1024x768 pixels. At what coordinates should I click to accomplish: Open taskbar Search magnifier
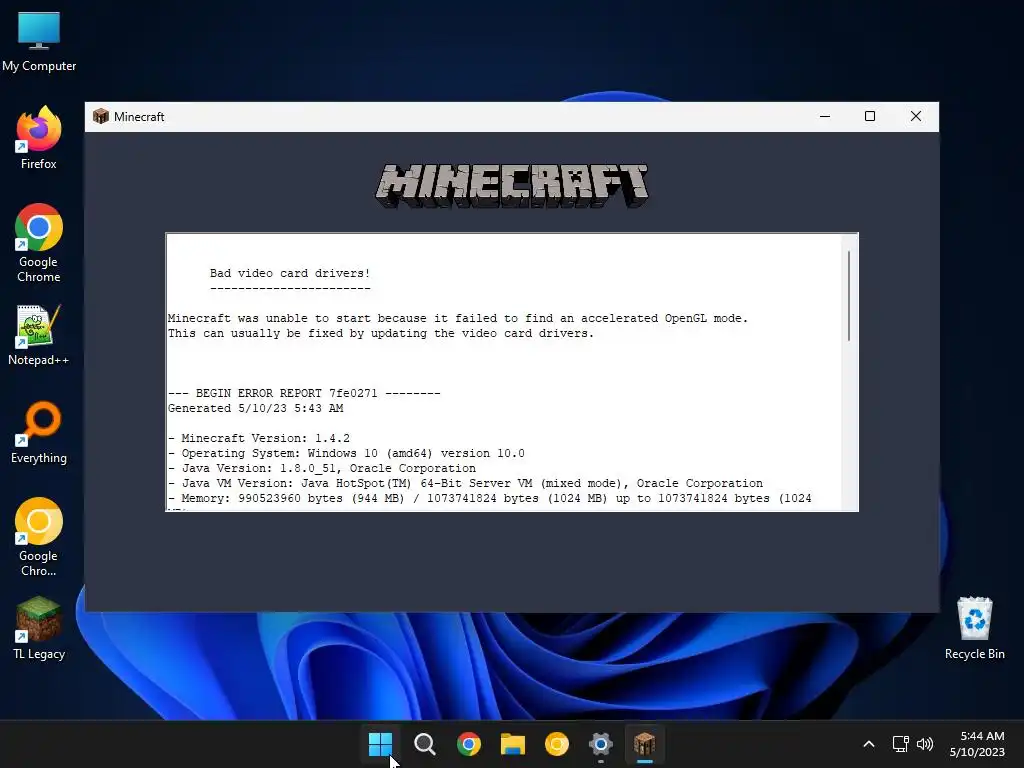click(x=424, y=744)
